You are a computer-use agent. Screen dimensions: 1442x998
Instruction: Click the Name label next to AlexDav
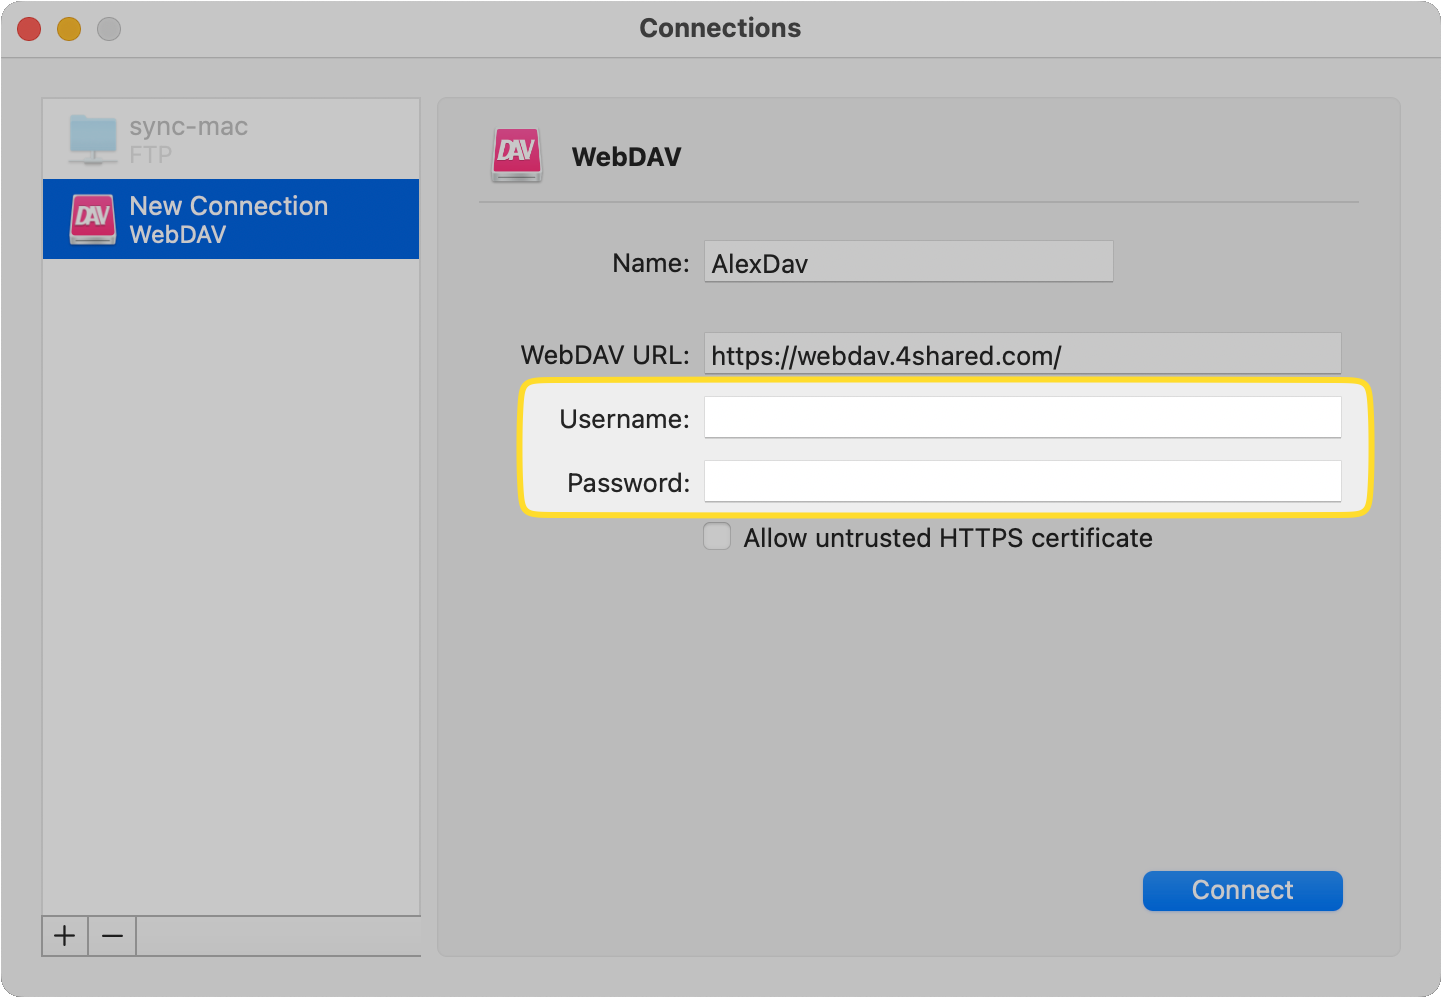coord(650,262)
